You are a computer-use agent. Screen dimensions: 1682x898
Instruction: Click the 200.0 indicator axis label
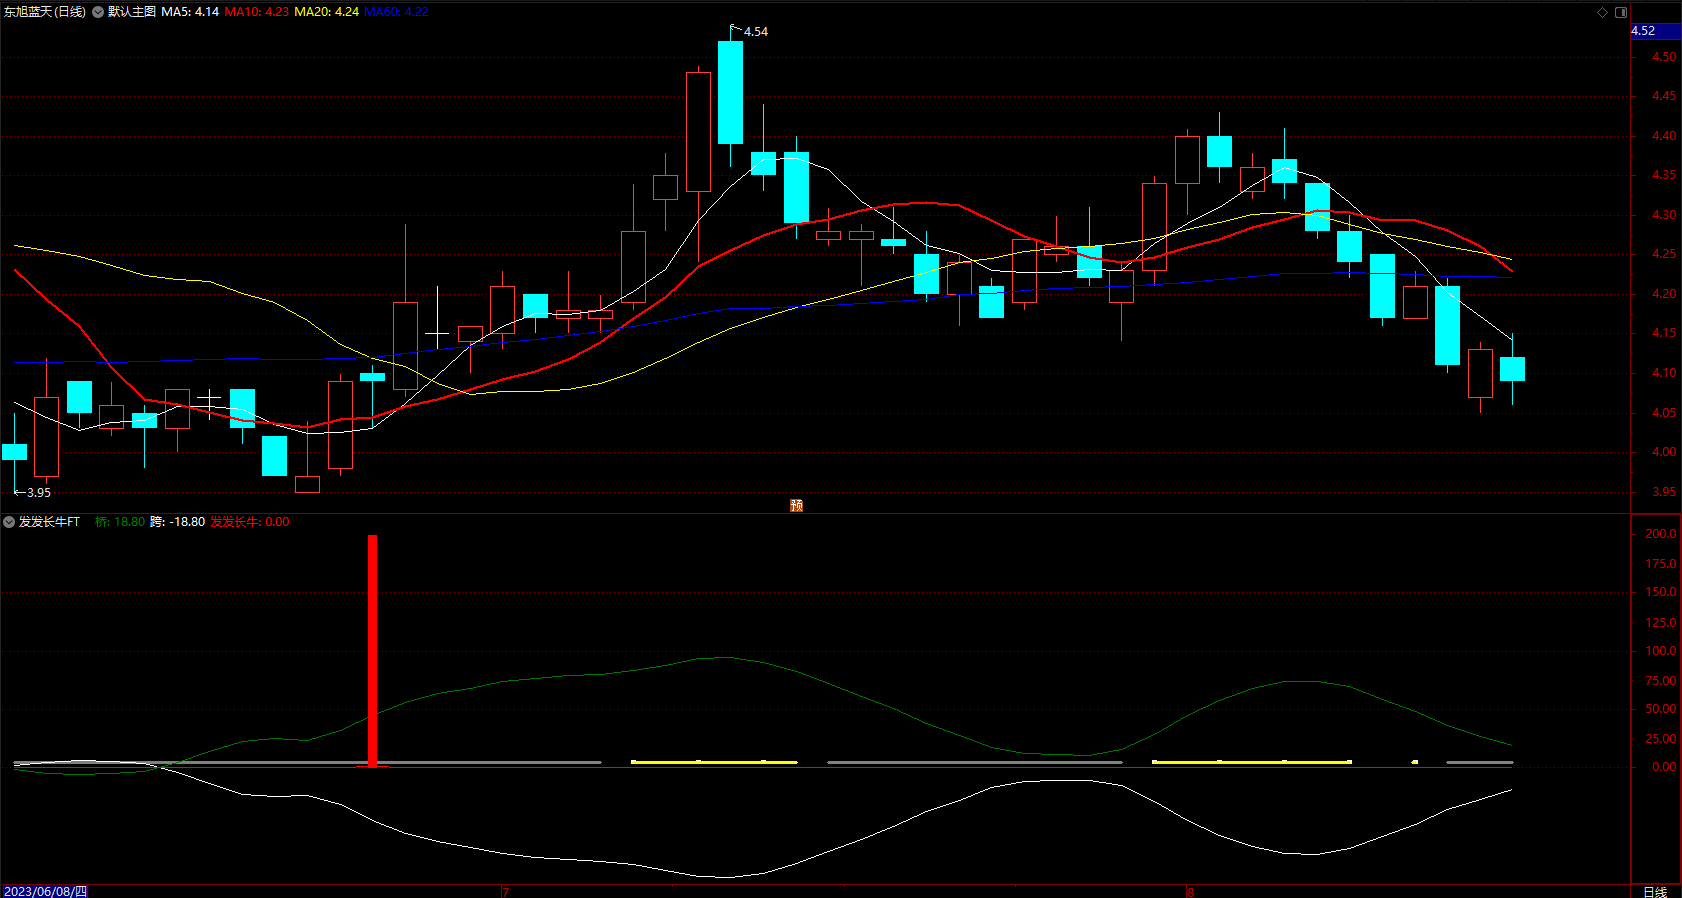coord(1661,534)
